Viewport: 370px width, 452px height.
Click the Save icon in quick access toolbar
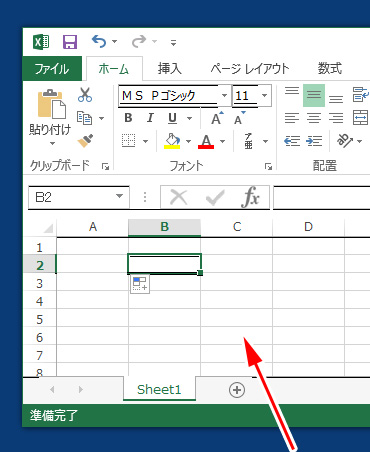point(70,42)
